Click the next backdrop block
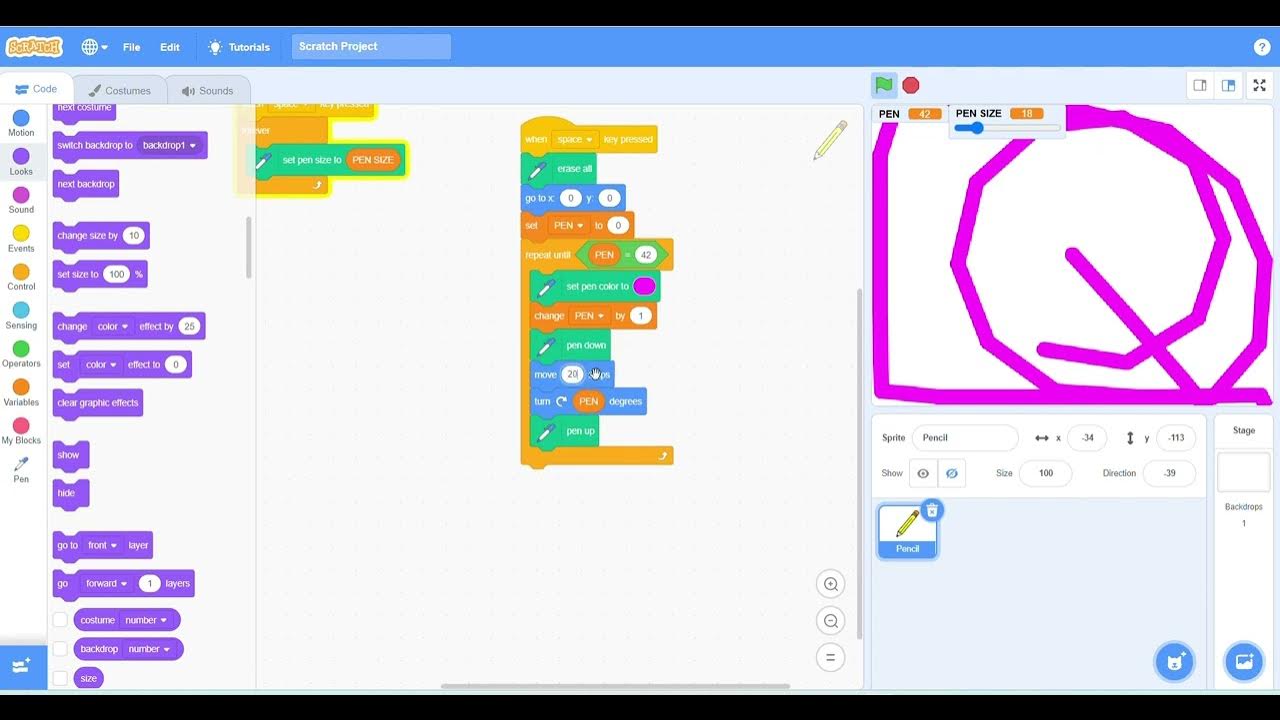 pos(86,185)
